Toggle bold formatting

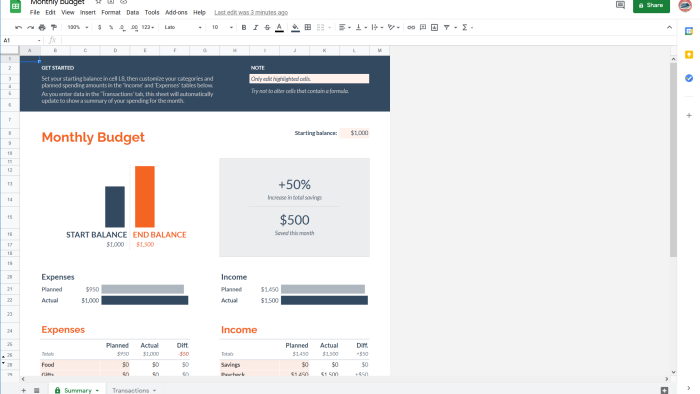click(244, 28)
